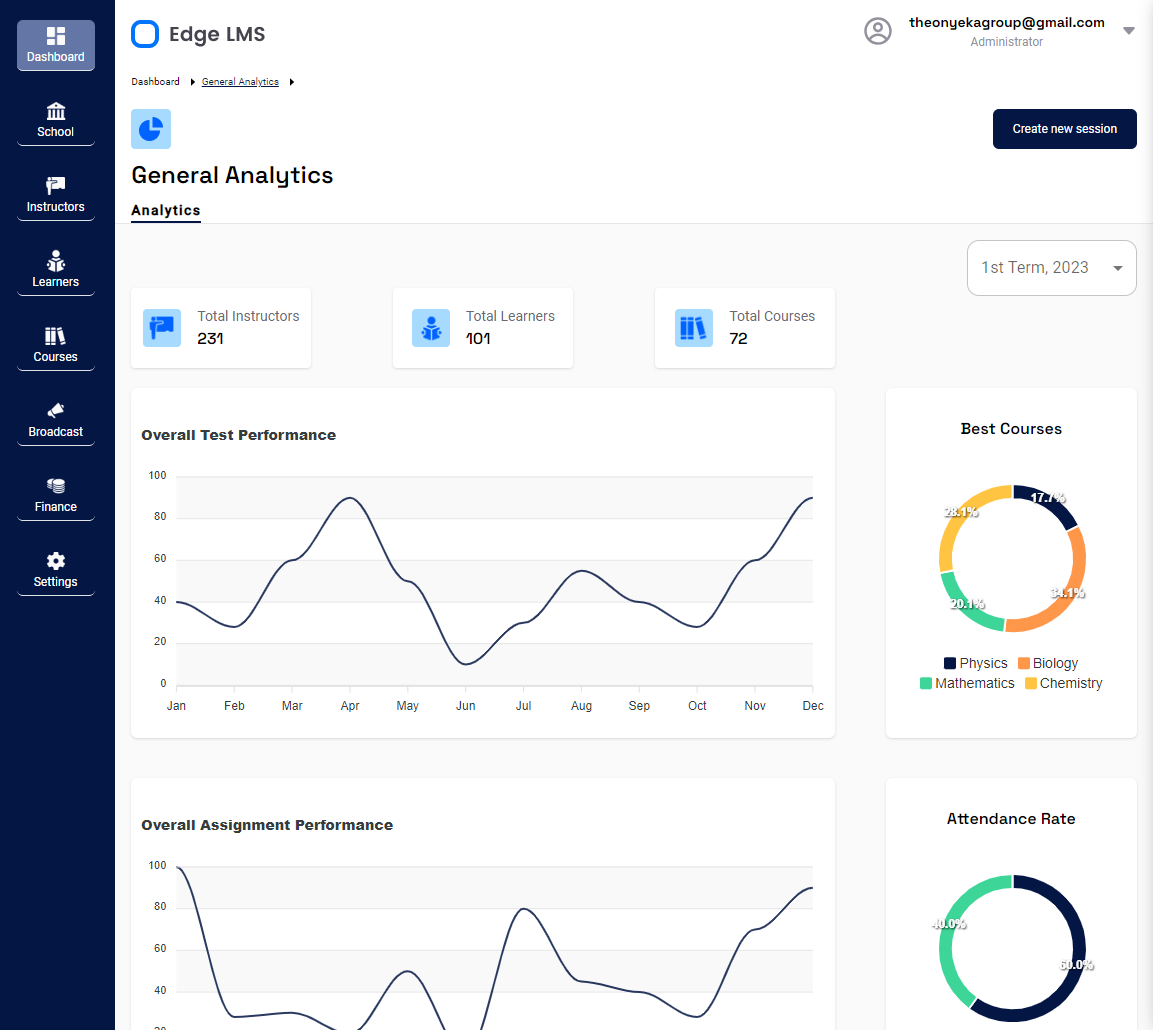Click the Aug label on test chart

tap(581, 706)
